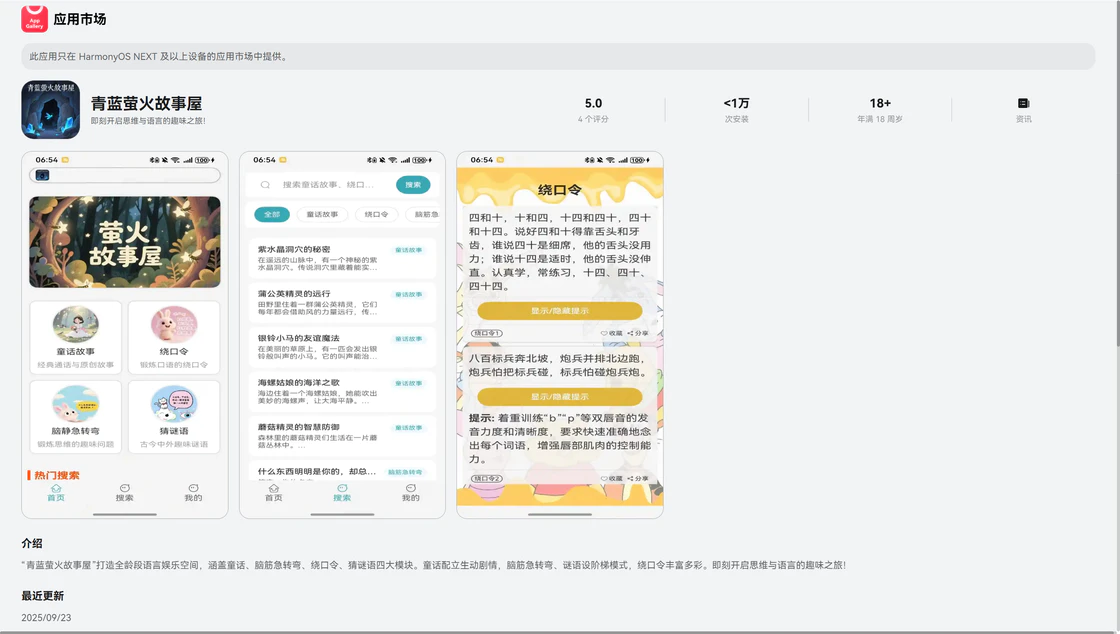1120x634 pixels.
Task: Click the 银铃小马的友谊魔法 story entry
Action: click(342, 347)
